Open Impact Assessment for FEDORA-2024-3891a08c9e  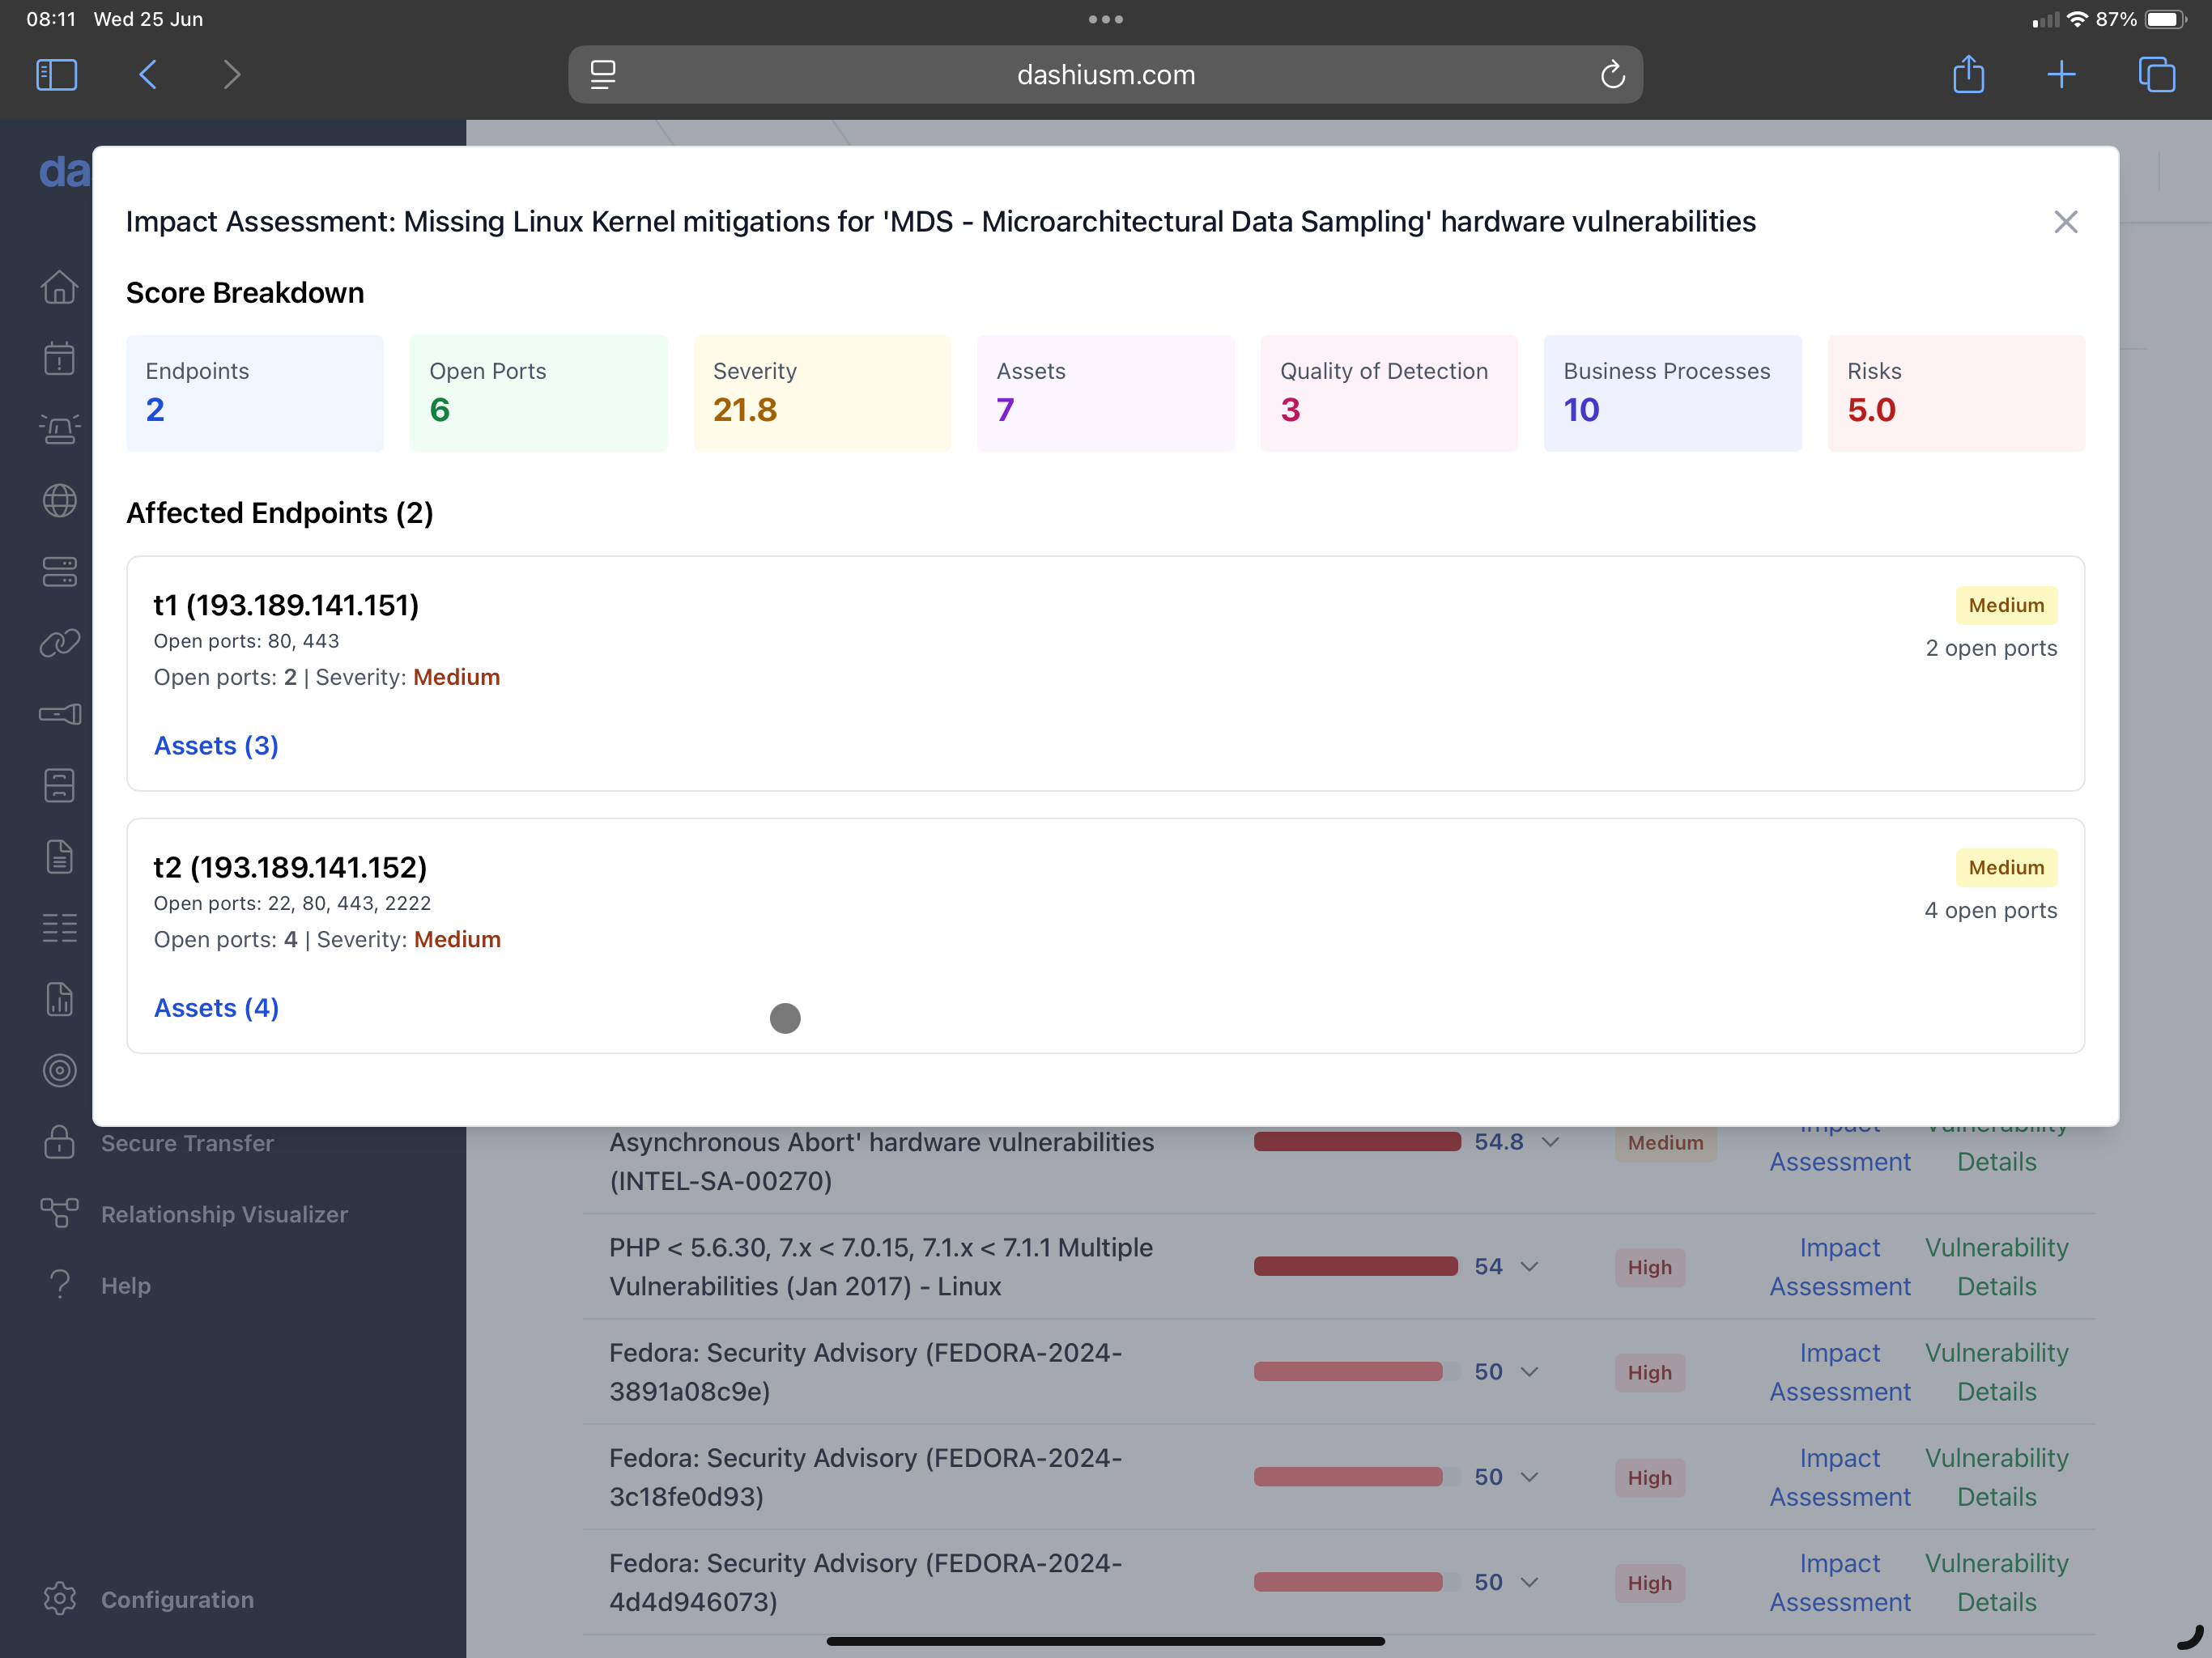click(1839, 1371)
